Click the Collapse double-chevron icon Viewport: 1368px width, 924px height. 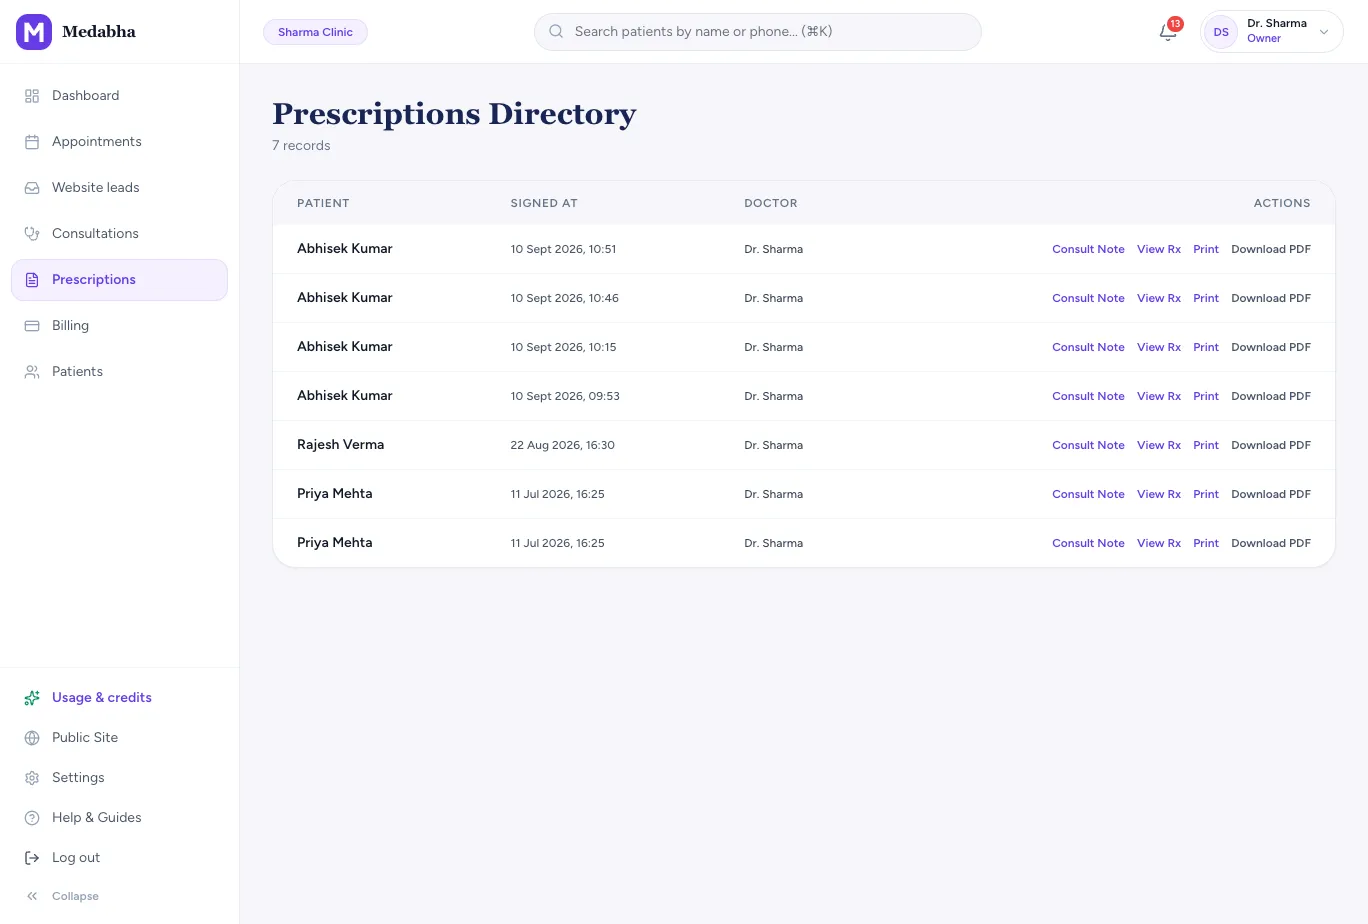tap(32, 896)
